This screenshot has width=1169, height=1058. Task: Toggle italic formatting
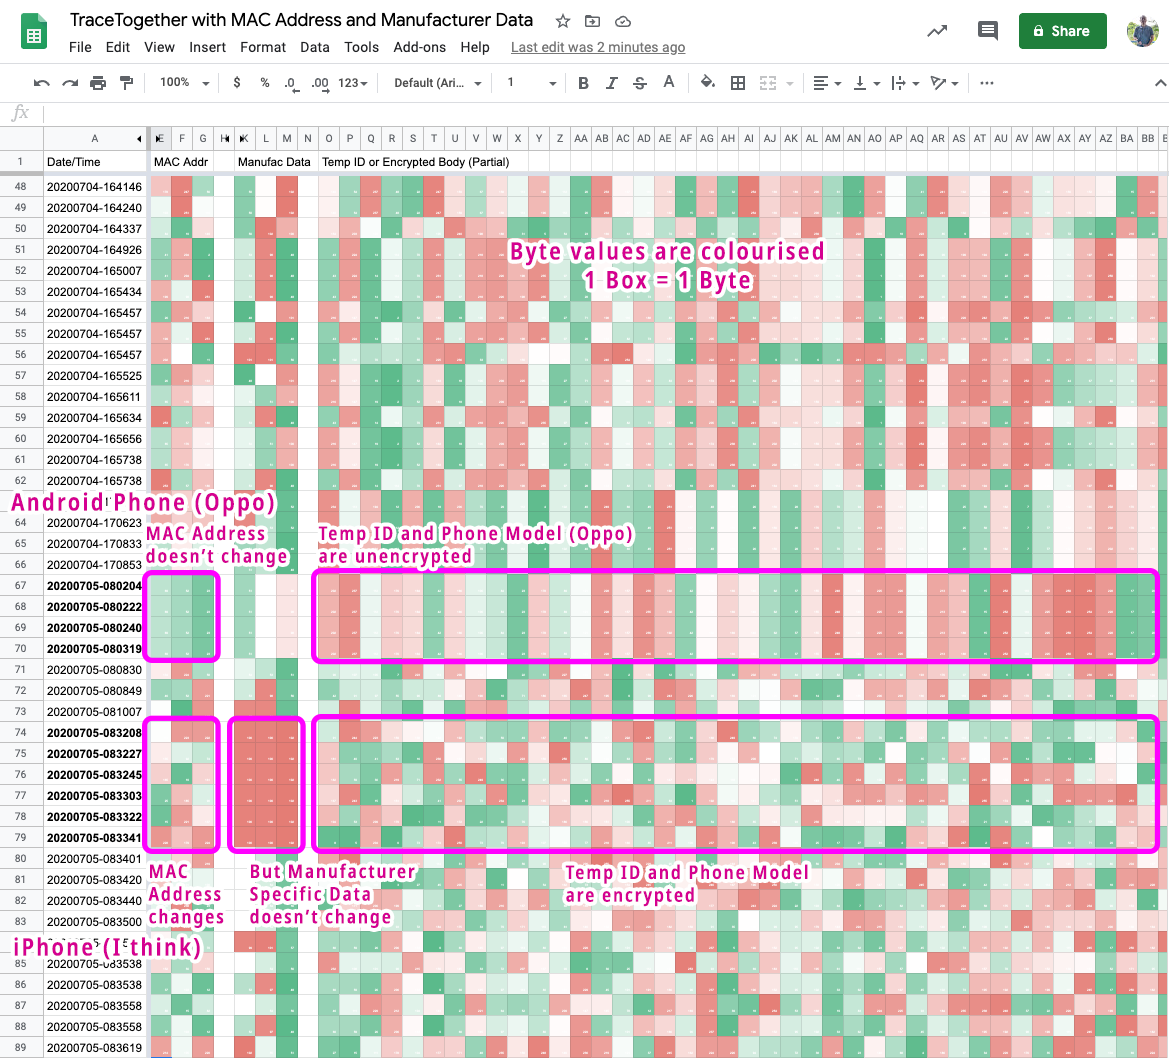pyautogui.click(x=612, y=83)
